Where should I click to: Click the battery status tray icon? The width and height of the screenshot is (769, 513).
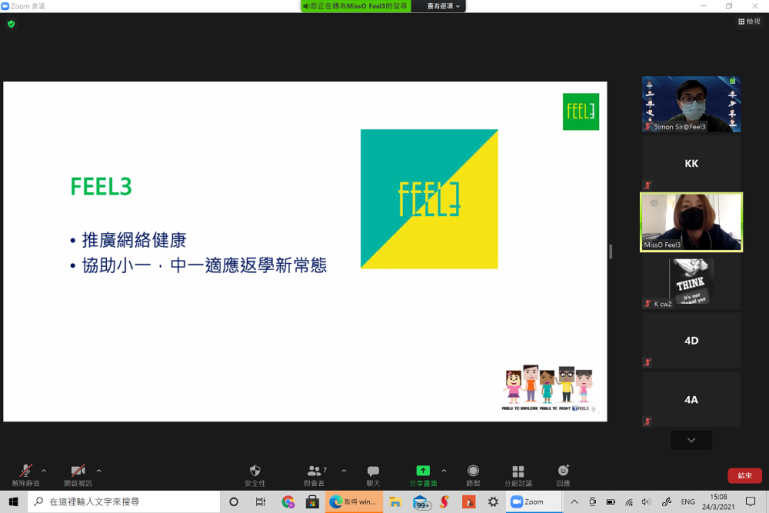(611, 502)
